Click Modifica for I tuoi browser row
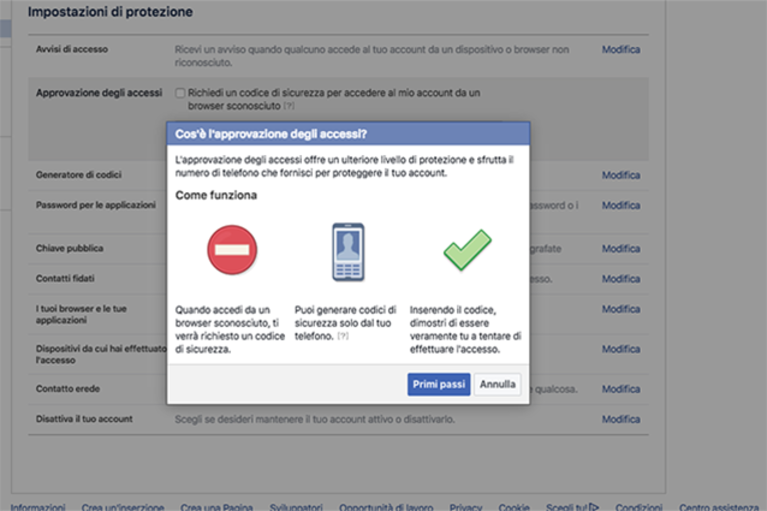767x511 pixels. tap(621, 309)
